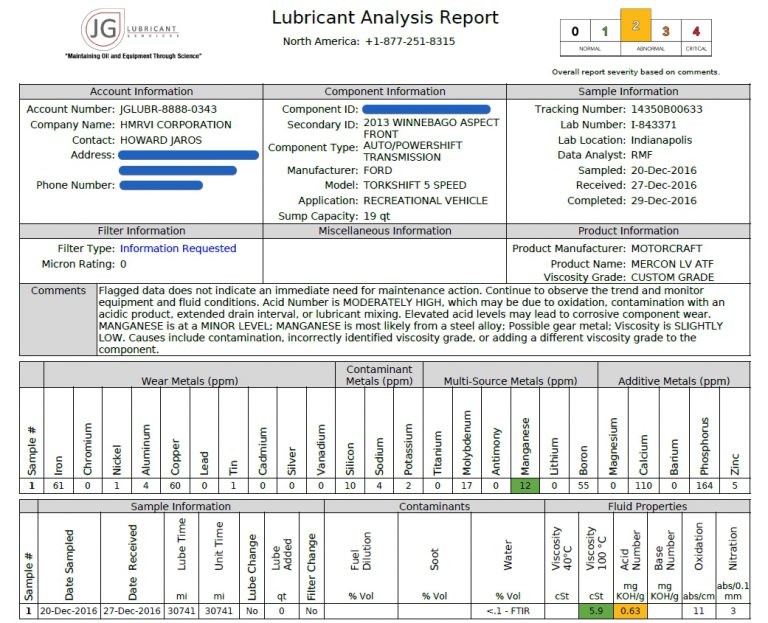Click the green Manganese value 12 cell
Viewport: 768px width, 623px height.
524,485
